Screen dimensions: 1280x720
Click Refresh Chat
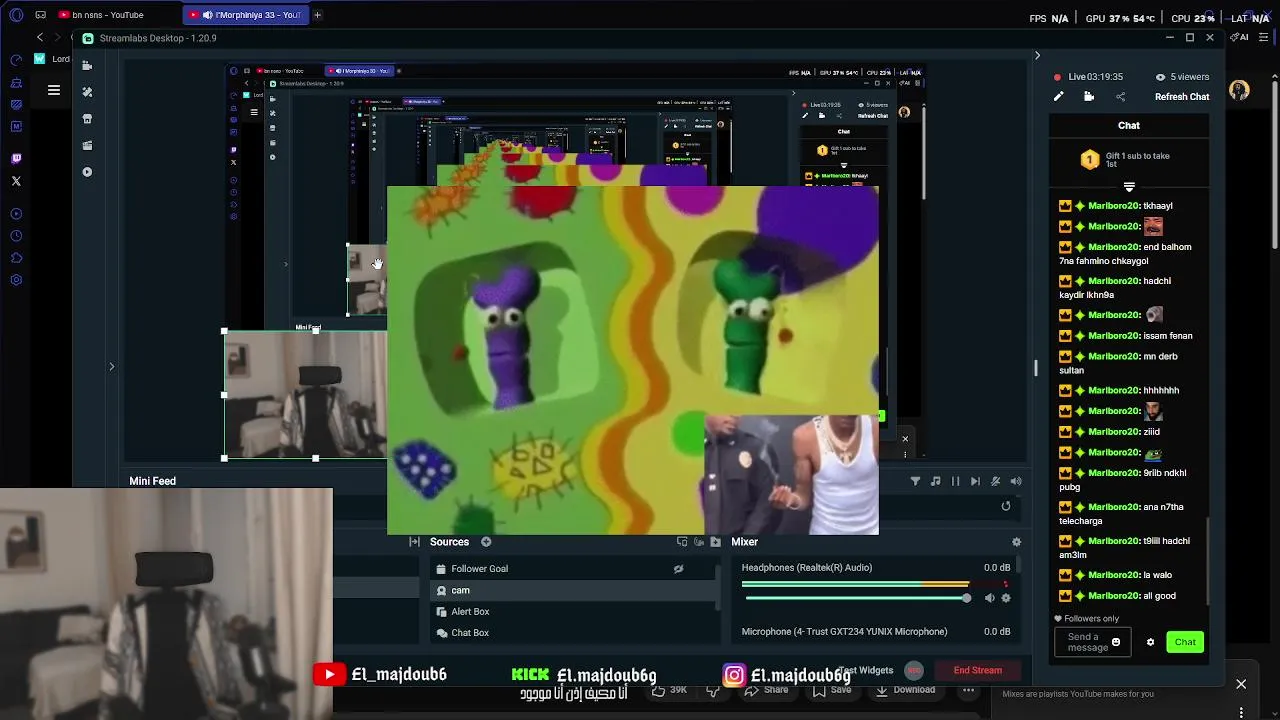pos(1182,97)
